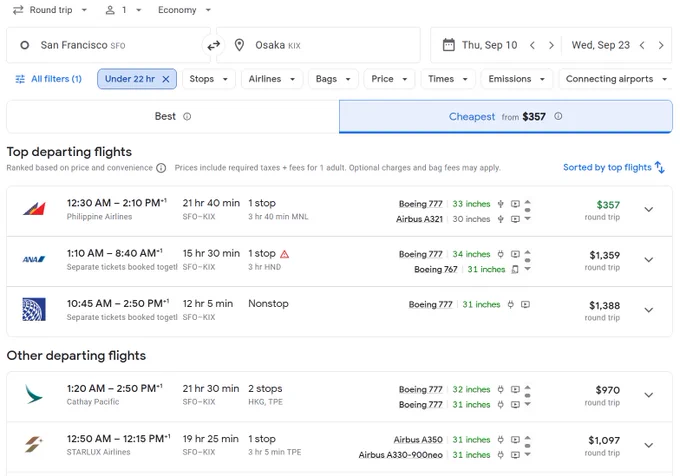
Task: Expand the Philippine Airlines flight details
Action: [648, 209]
